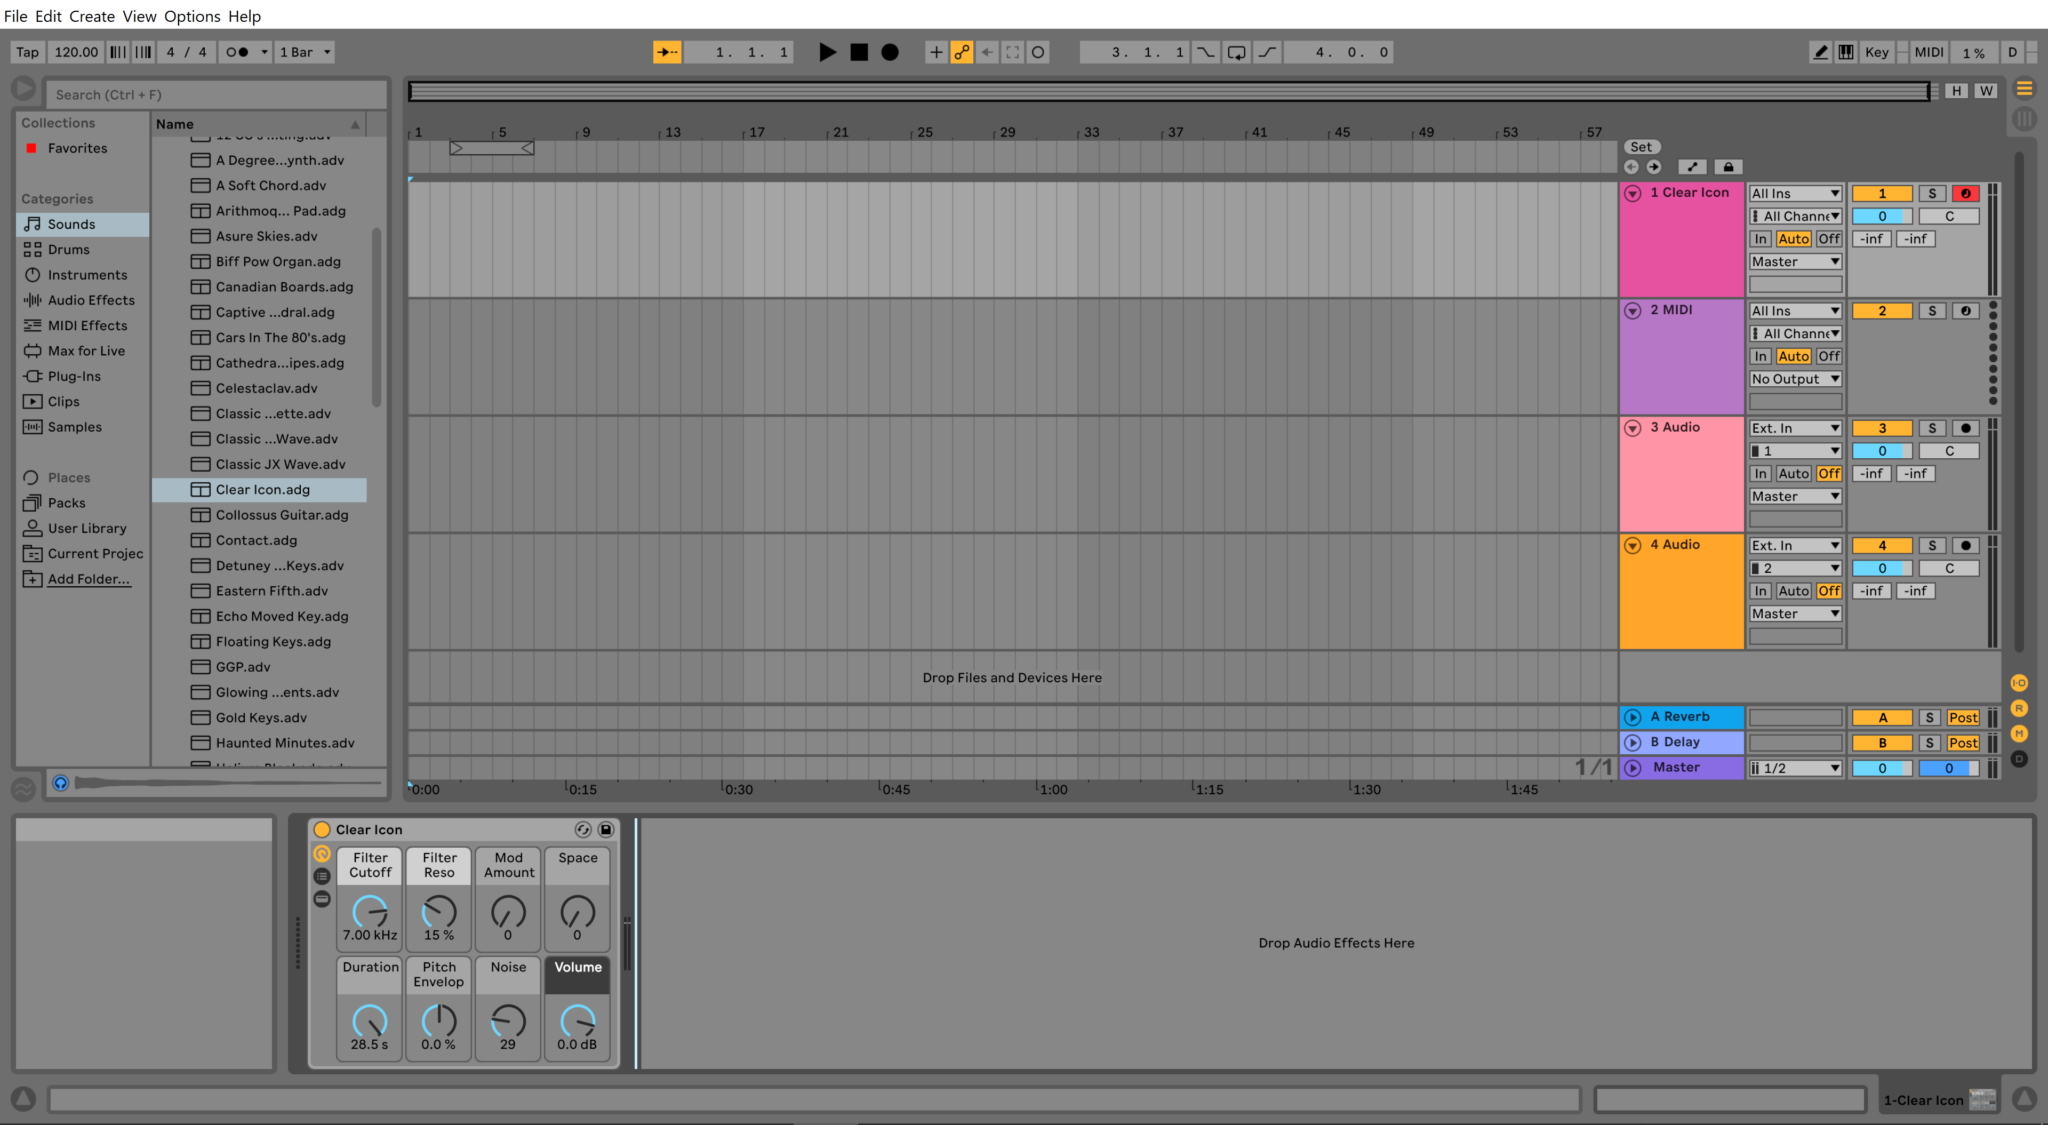Open the Options menu
The image size is (2048, 1125).
[192, 16]
